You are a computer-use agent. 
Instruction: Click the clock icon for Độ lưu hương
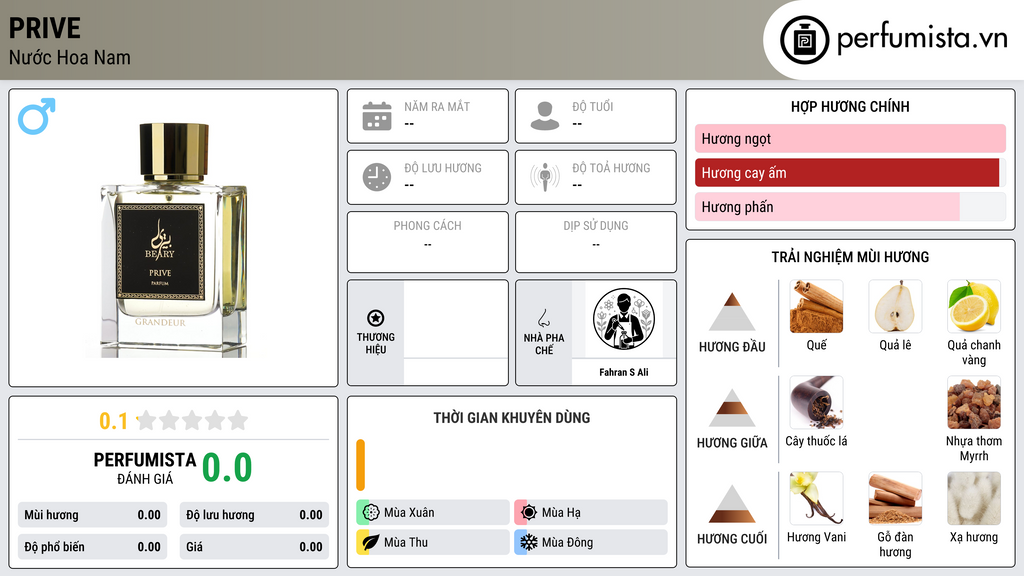coord(377,177)
